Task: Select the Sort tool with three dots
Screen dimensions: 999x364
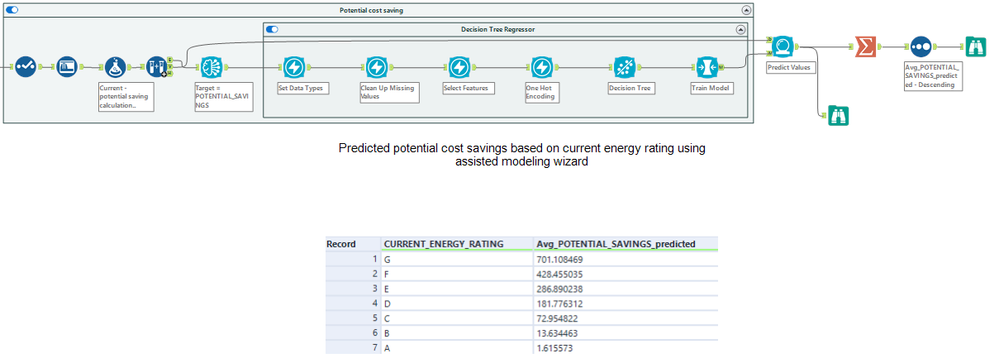Action: 921,47
